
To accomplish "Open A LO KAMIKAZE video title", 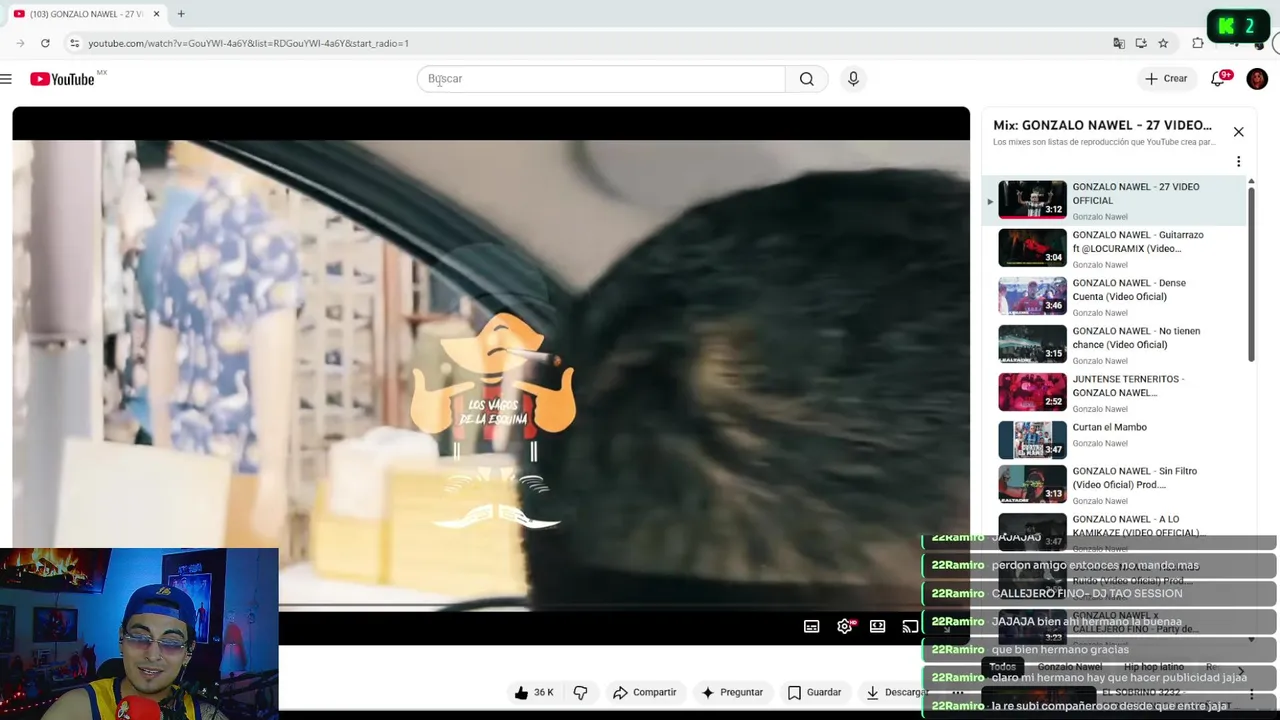I will (x=1139, y=526).
